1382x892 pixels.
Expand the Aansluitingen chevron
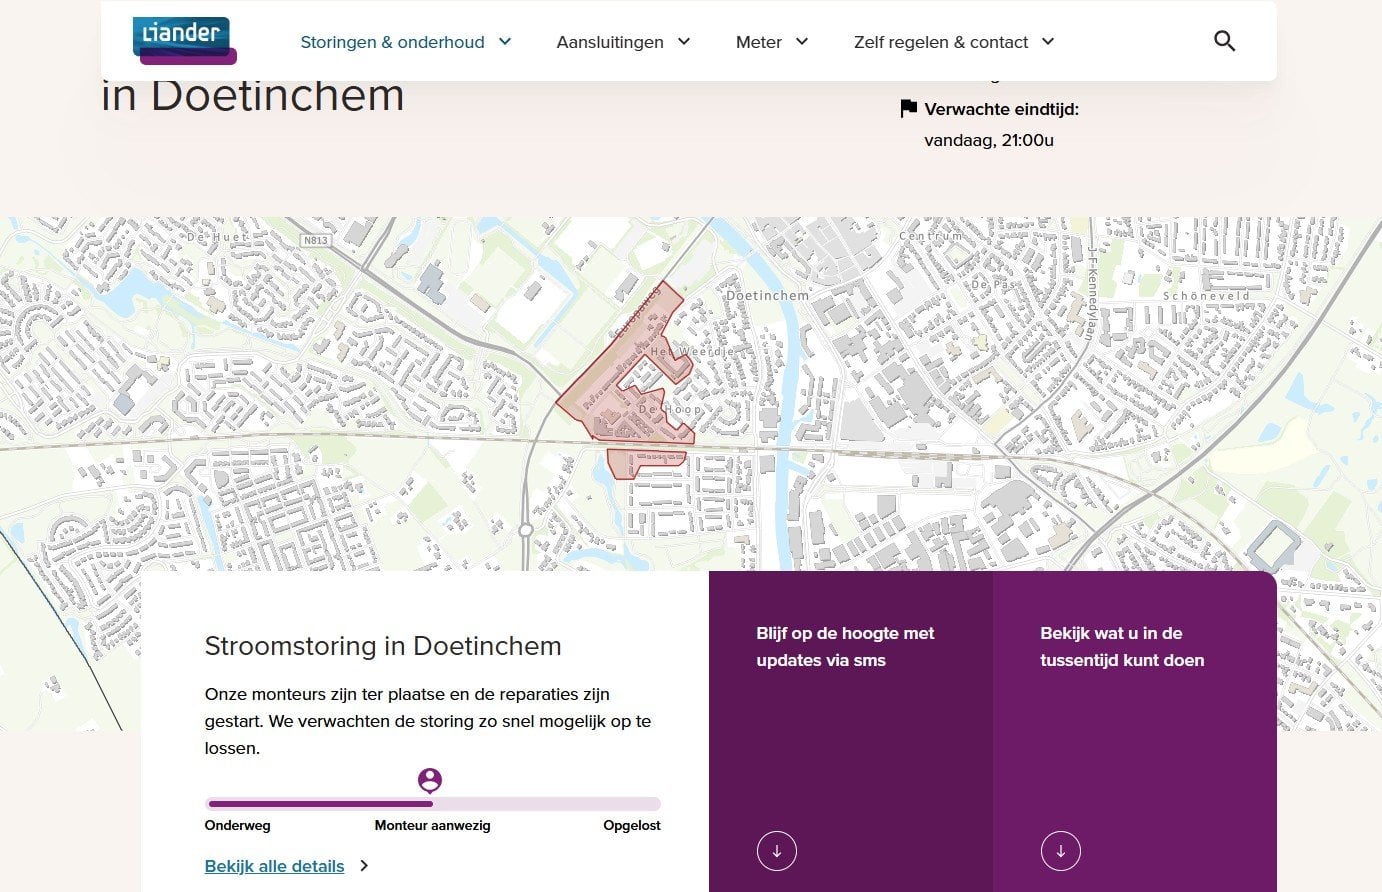point(684,41)
